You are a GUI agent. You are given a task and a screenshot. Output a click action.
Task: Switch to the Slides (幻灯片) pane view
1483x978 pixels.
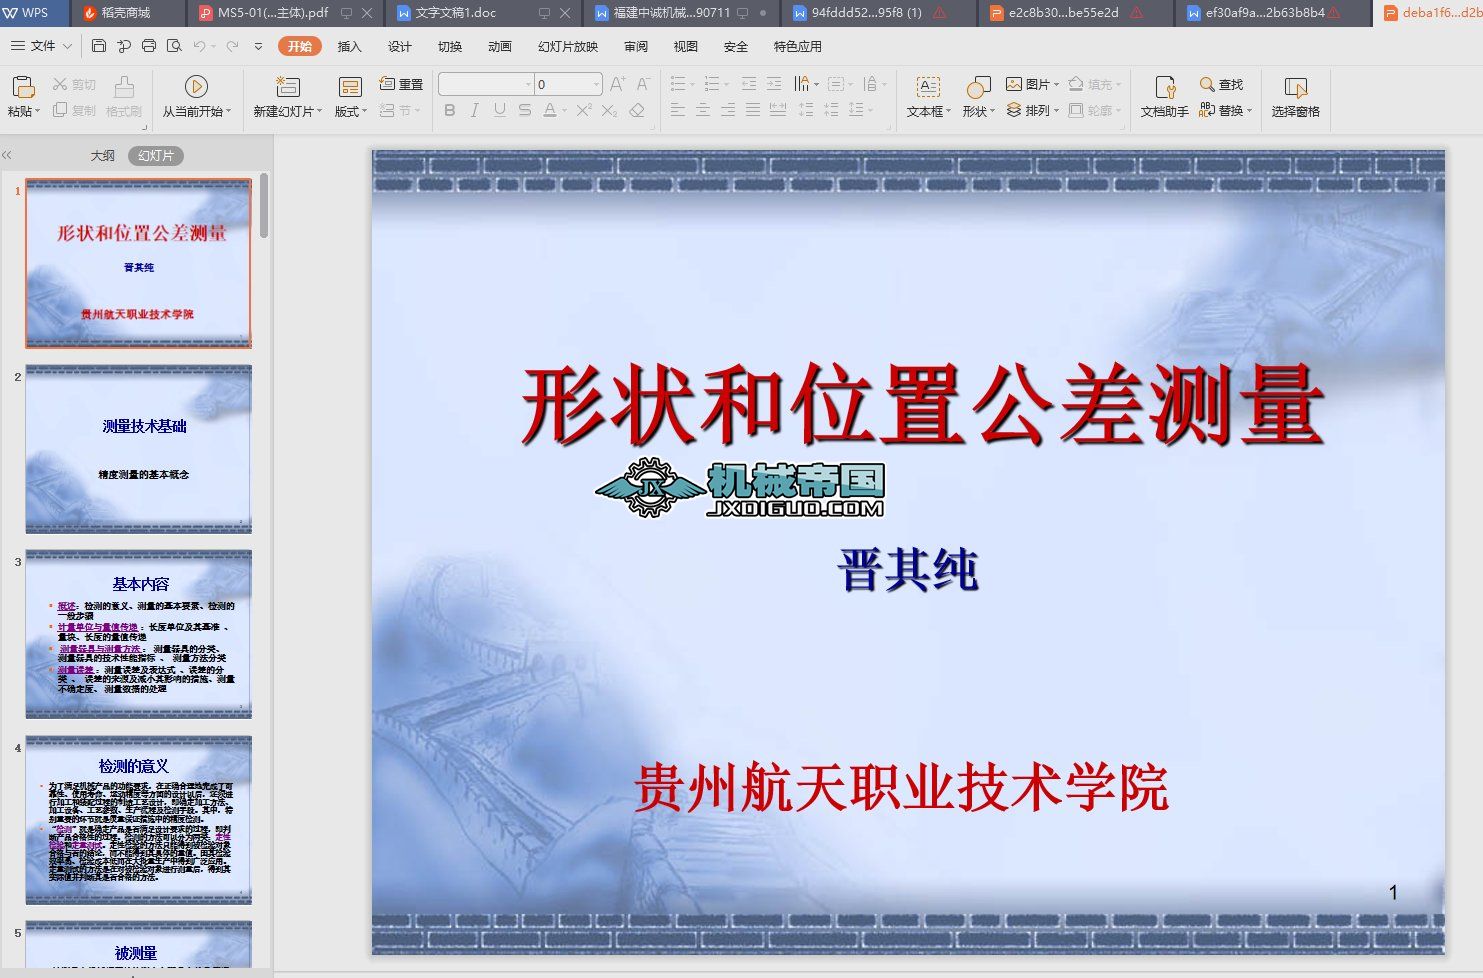tap(156, 155)
